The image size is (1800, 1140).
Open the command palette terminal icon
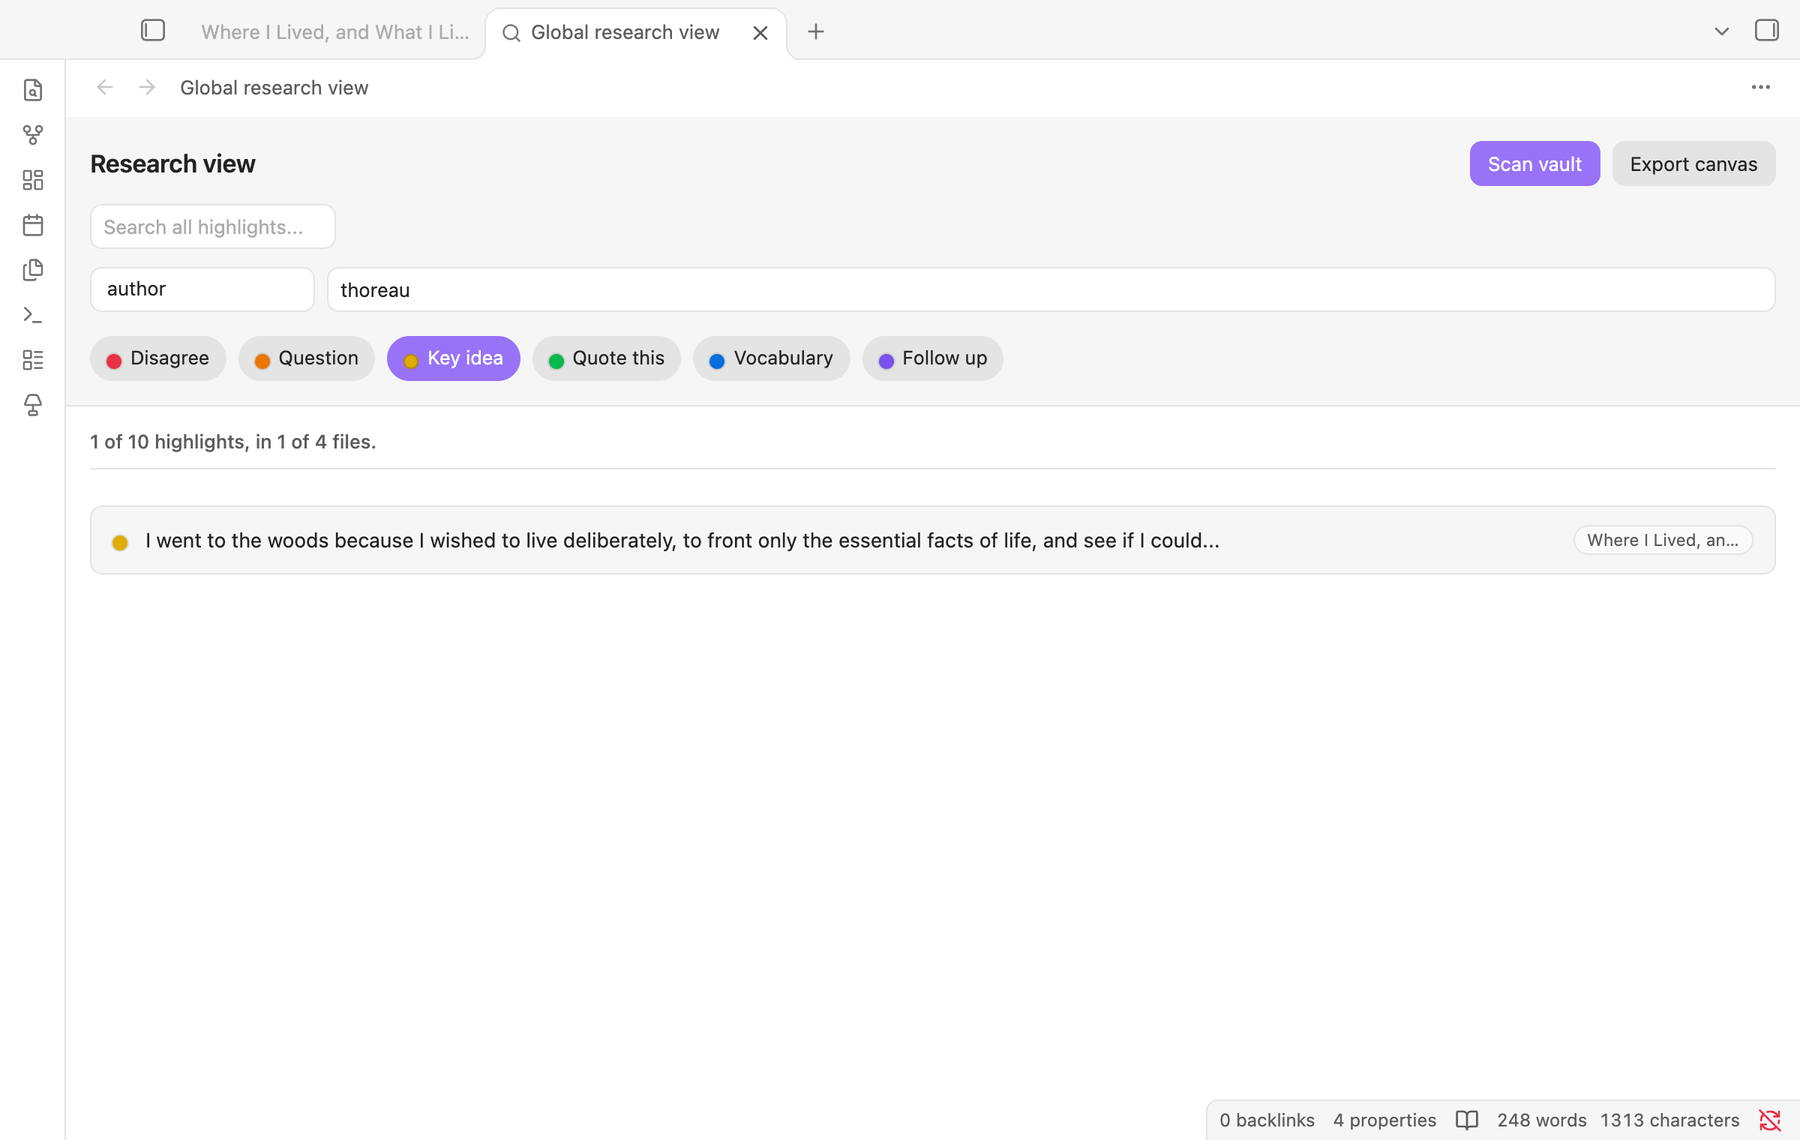(33, 315)
